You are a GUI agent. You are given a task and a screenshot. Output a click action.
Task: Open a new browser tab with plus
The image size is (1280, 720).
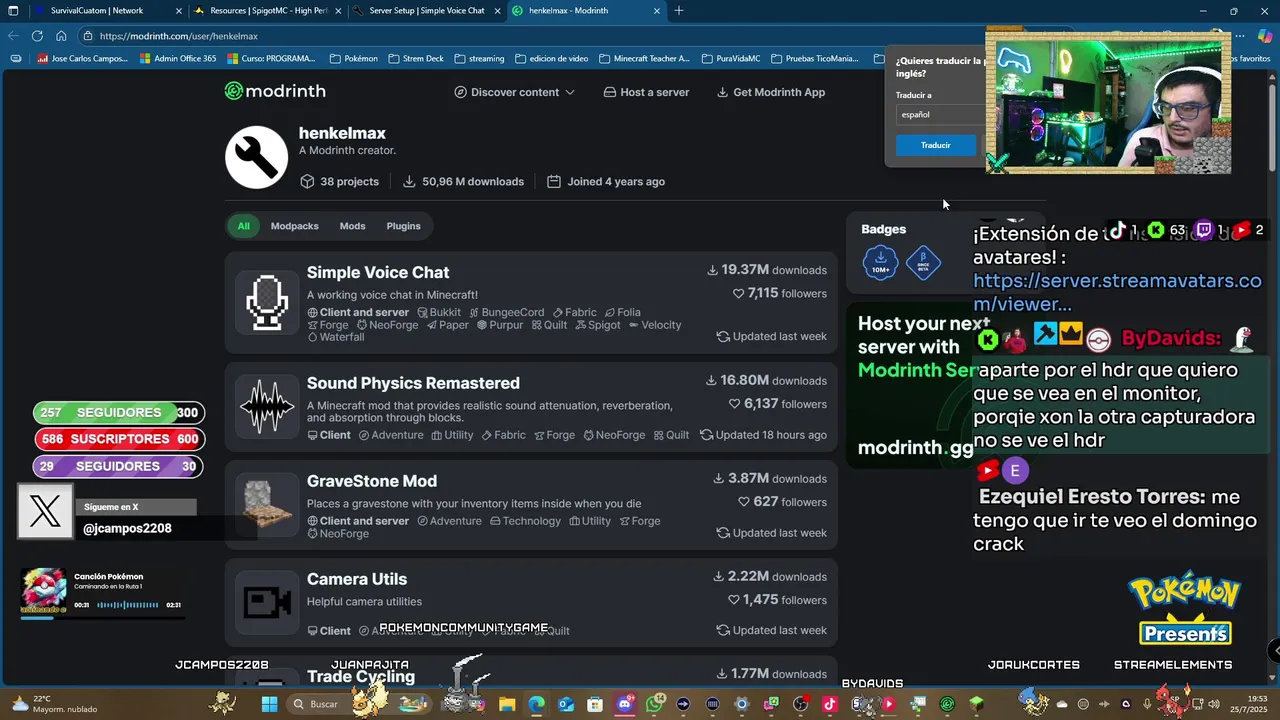679,11
